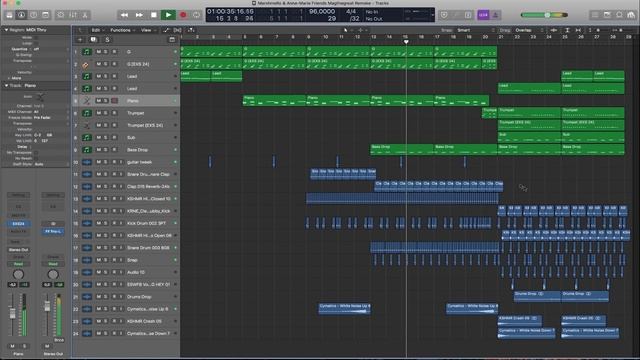This screenshot has height=360, width=640.
Task: Toggle the Cycle mode button
Action: click(x=197, y=15)
